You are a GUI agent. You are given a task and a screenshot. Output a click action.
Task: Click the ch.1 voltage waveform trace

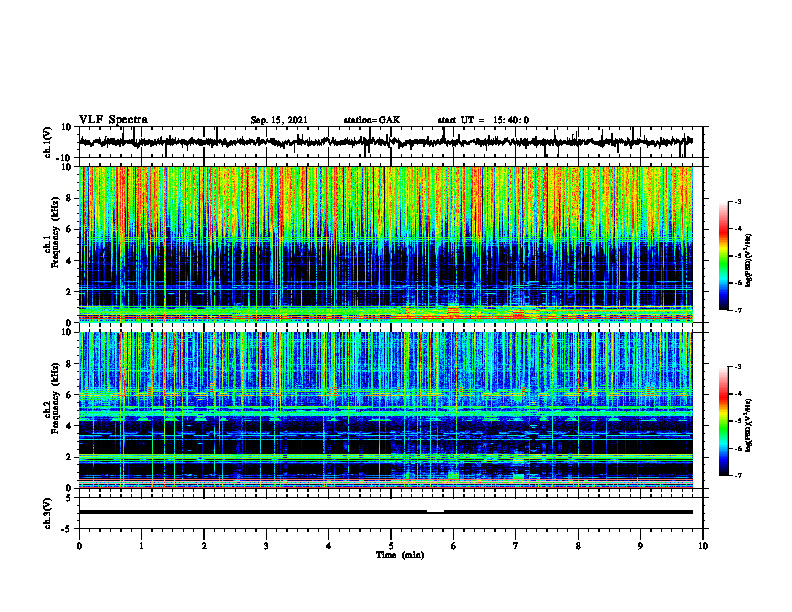(386, 142)
